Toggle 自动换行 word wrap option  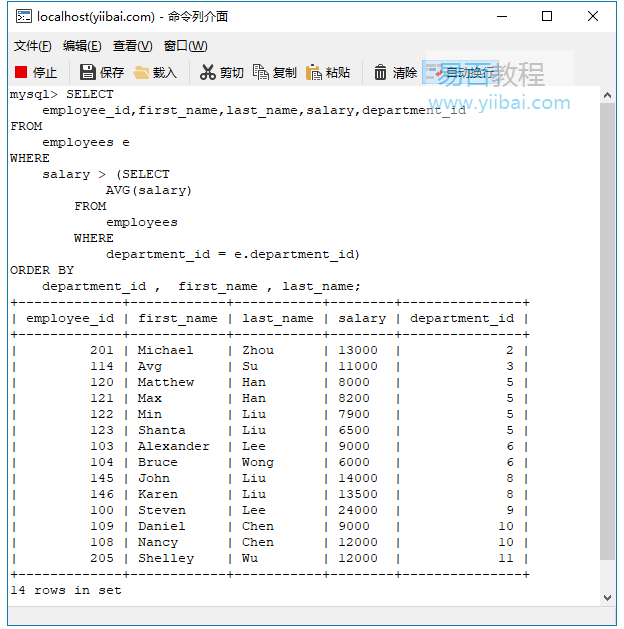(462, 72)
